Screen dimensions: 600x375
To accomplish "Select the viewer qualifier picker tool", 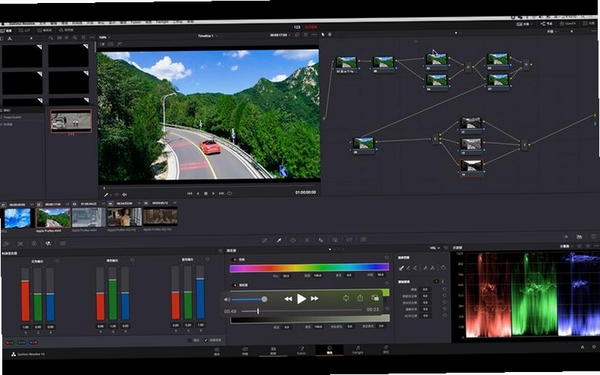I will [x=106, y=195].
